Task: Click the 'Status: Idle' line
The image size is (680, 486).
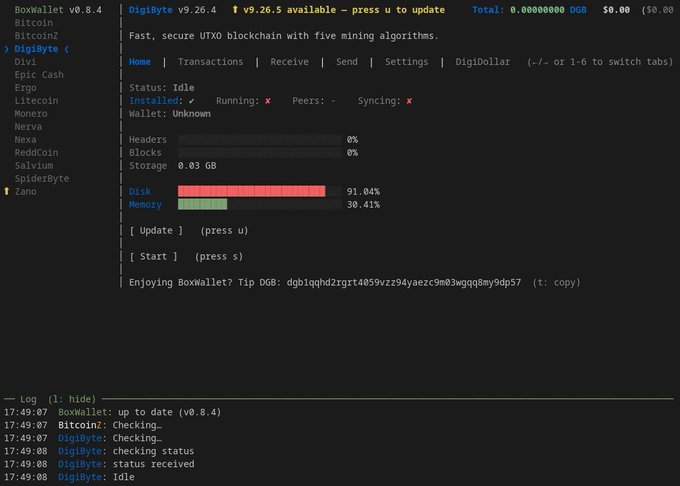Action: [161, 88]
